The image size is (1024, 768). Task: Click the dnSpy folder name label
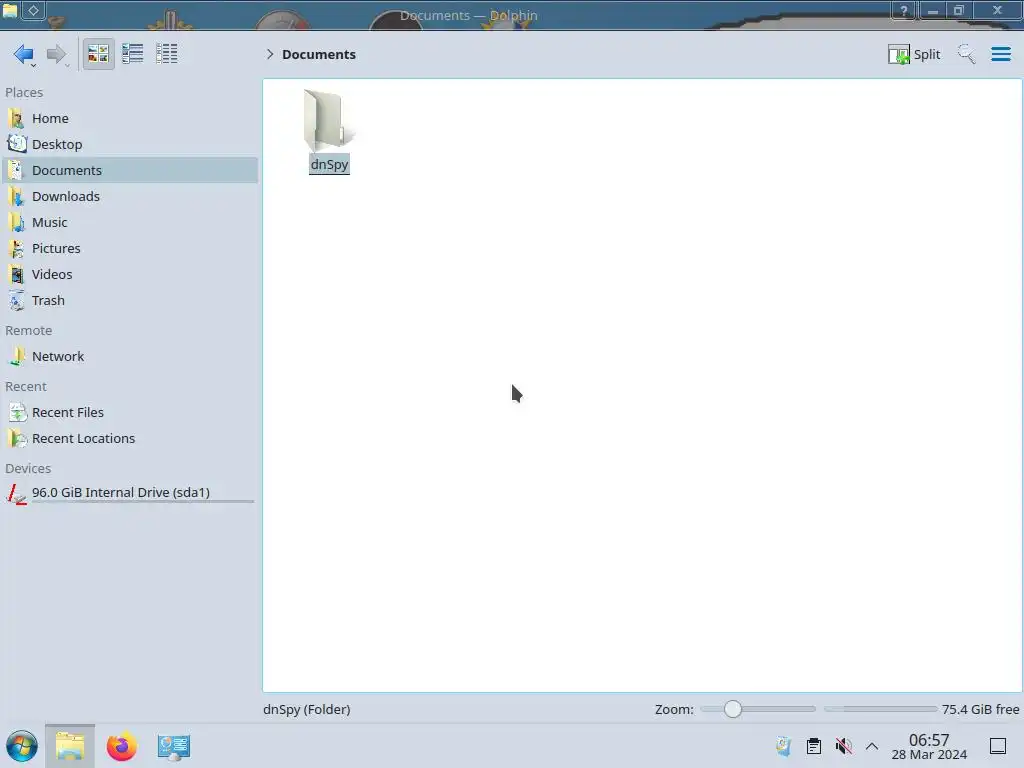pyautogui.click(x=329, y=165)
